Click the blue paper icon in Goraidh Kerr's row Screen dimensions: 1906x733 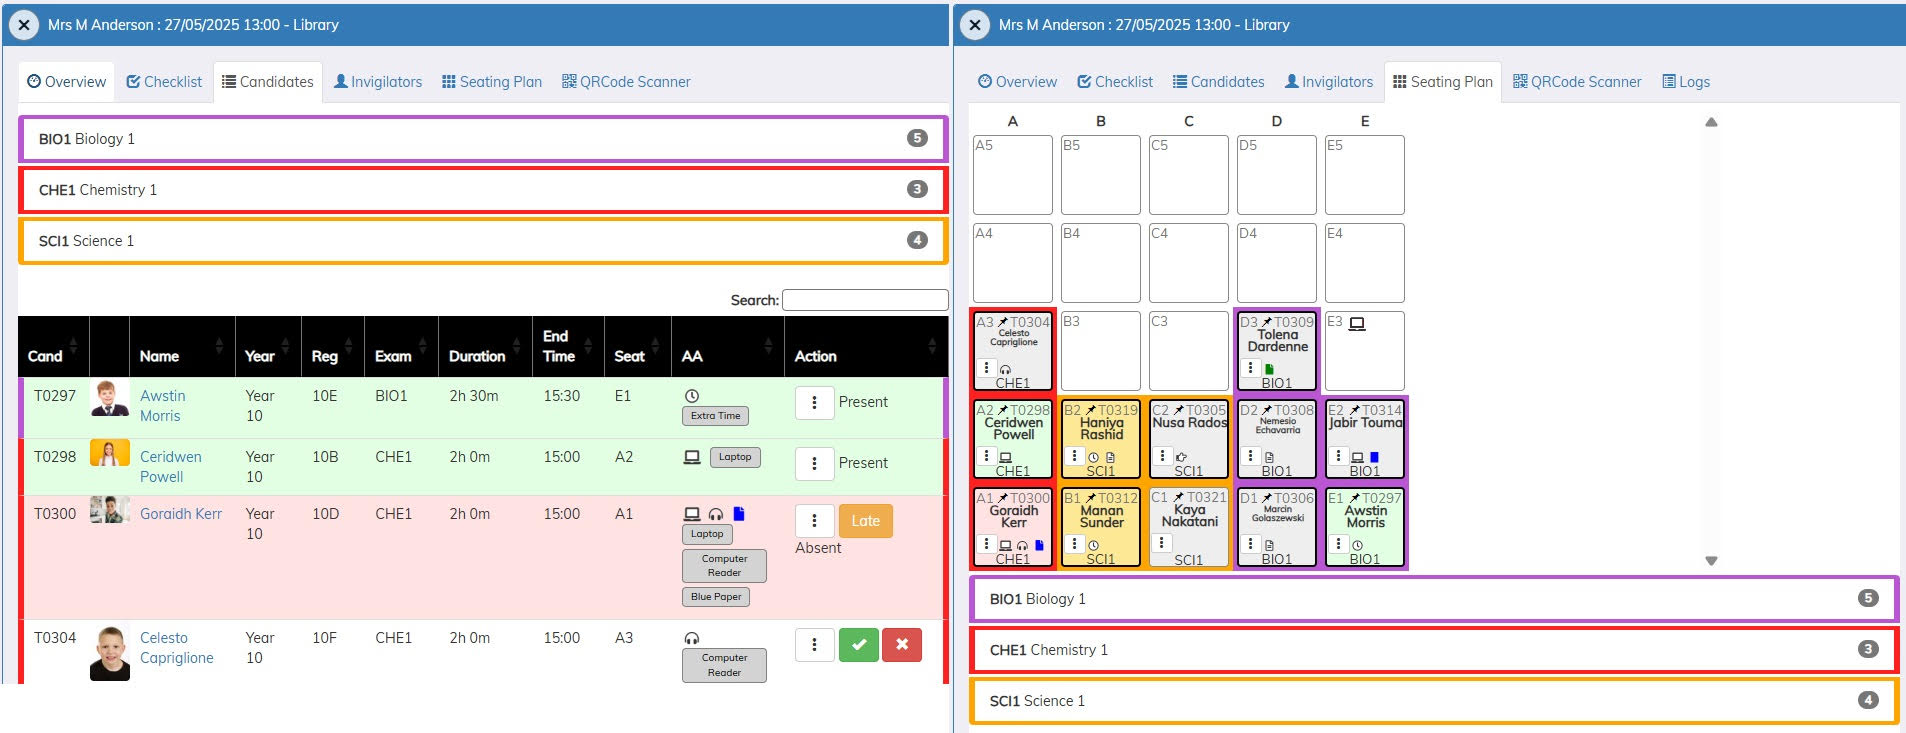tap(739, 514)
